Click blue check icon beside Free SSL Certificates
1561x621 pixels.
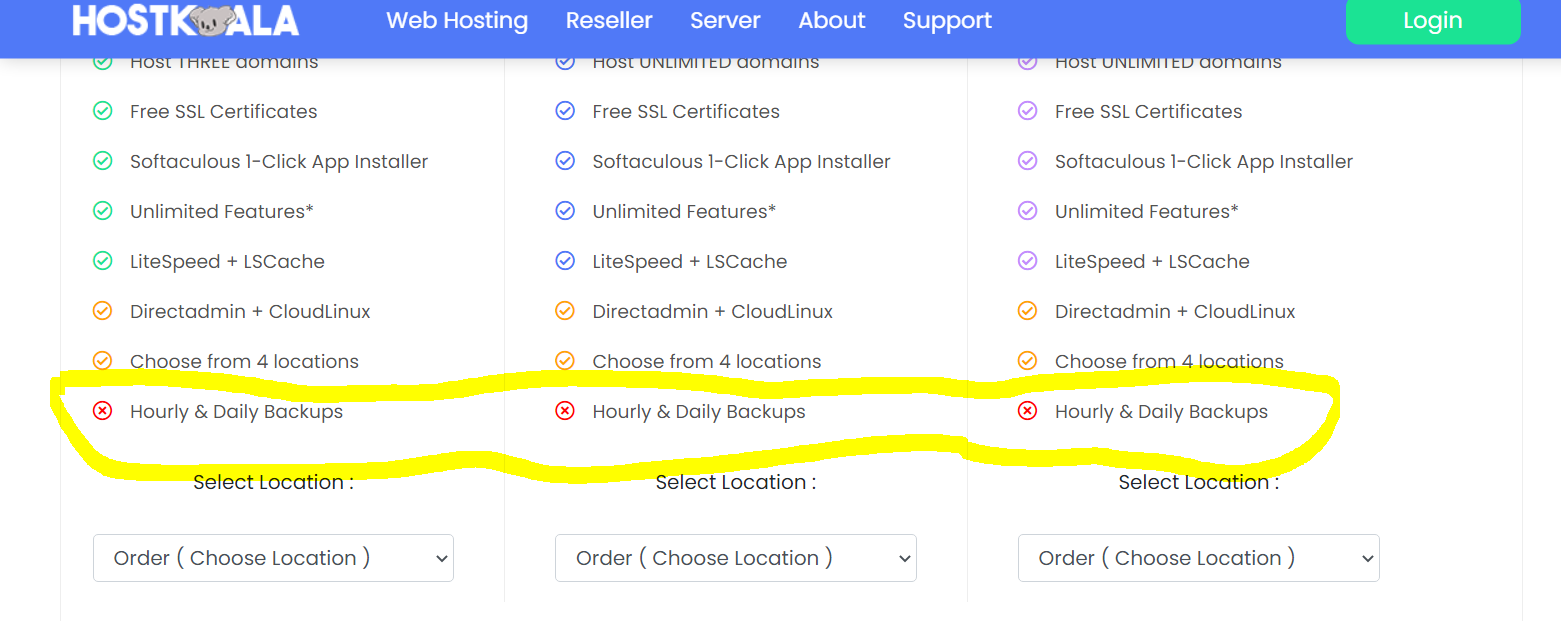tap(565, 111)
